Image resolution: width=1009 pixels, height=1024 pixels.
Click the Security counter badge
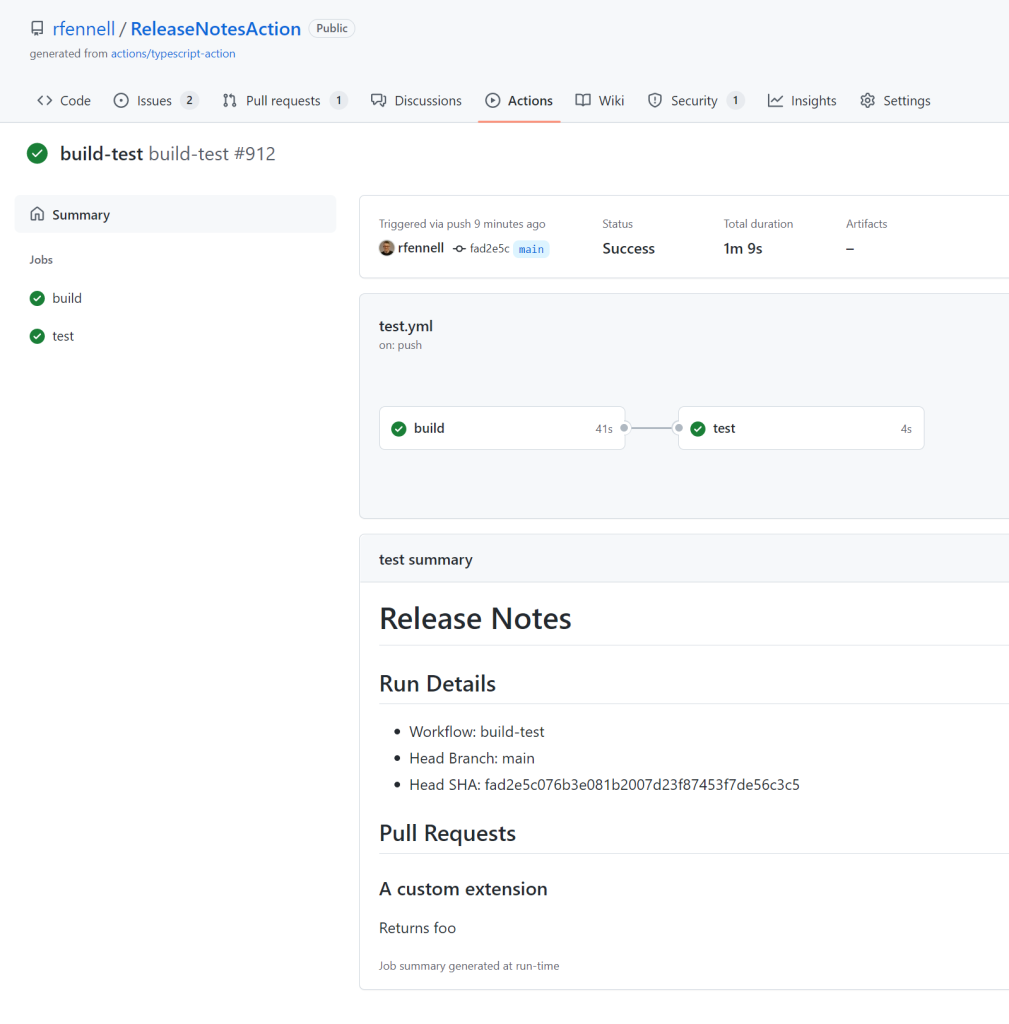tap(735, 101)
